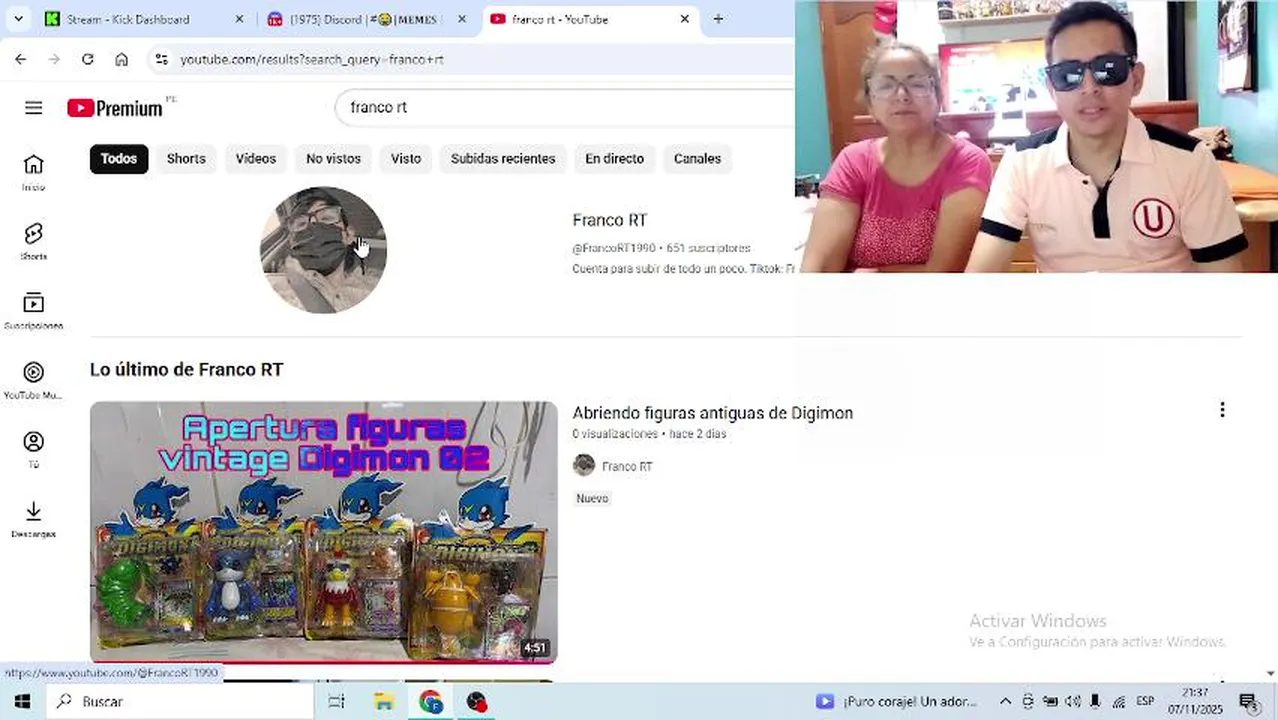Viewport: 1278px width, 720px height.
Task: Click the Nuevo badge
Action: click(592, 498)
